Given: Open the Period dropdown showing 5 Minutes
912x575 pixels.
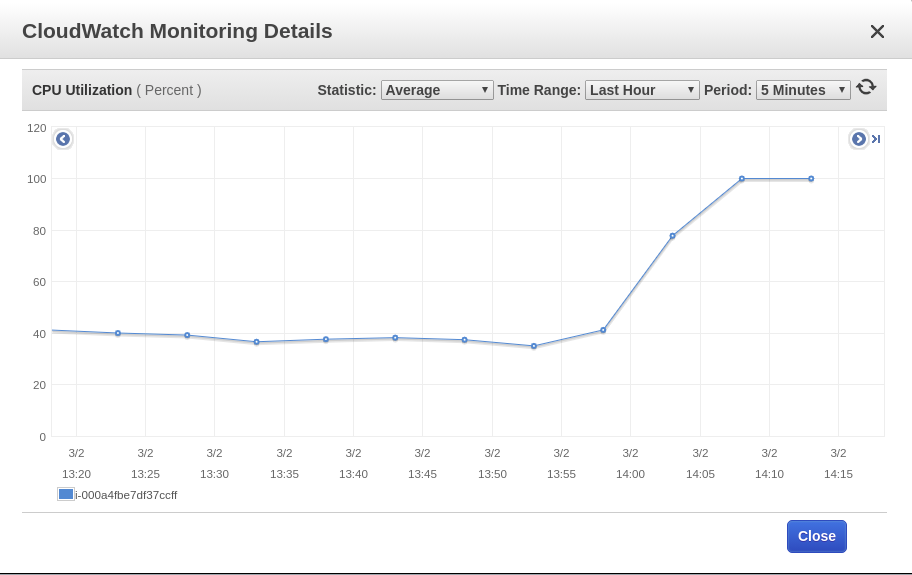Looking at the screenshot, I should coord(803,90).
